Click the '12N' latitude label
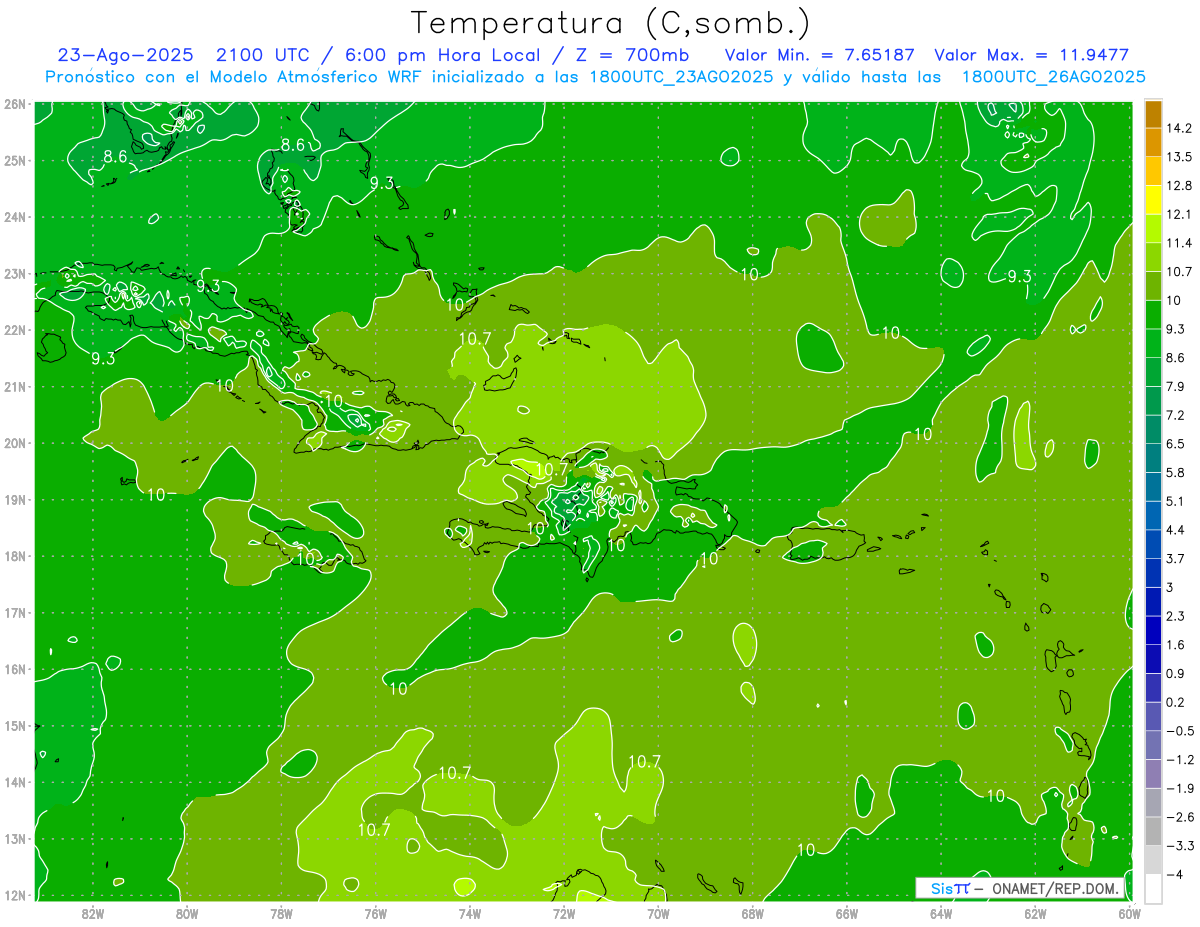This screenshot has height=927, width=1200. click(14, 895)
